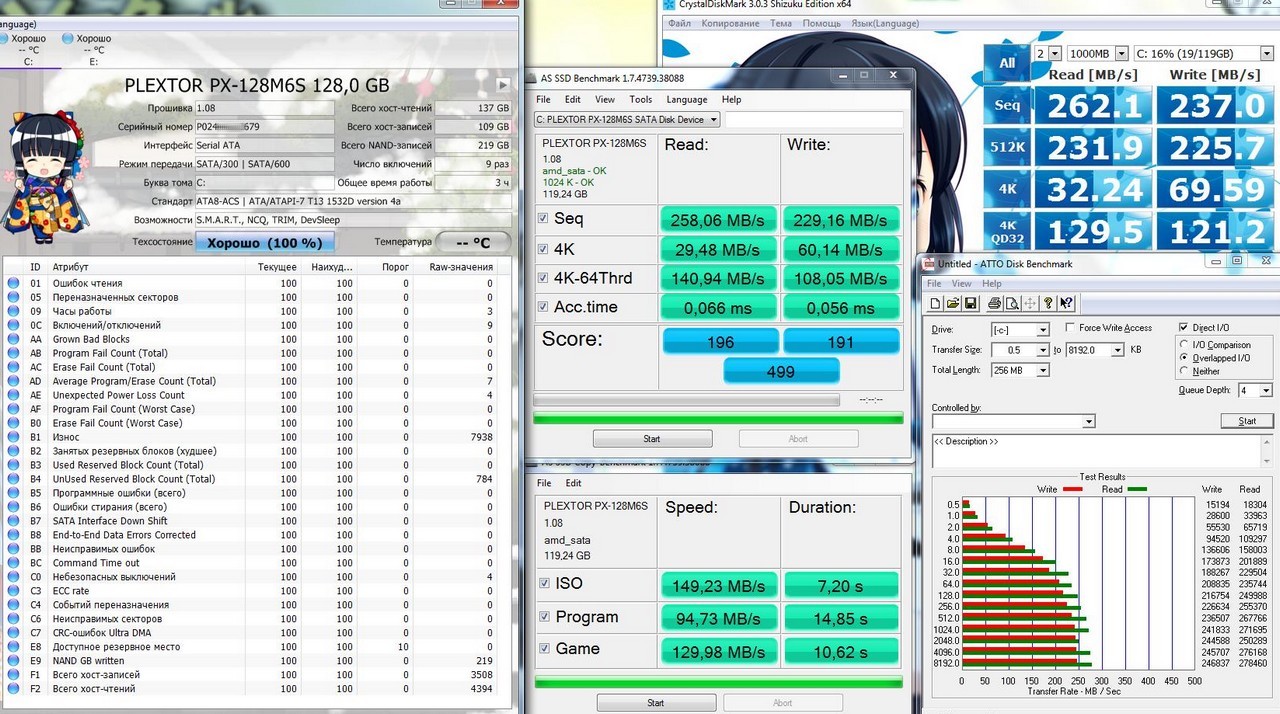Toggle the Program checkbox in copy benchmark
The image size is (1280, 714).
coord(544,617)
